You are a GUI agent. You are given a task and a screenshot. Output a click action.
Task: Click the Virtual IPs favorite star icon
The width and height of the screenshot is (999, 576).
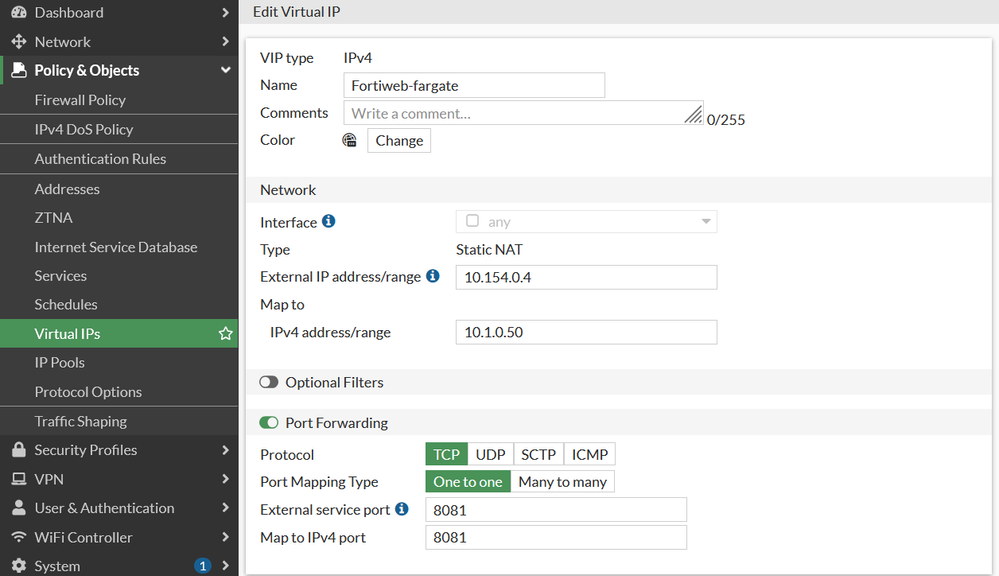(x=225, y=334)
